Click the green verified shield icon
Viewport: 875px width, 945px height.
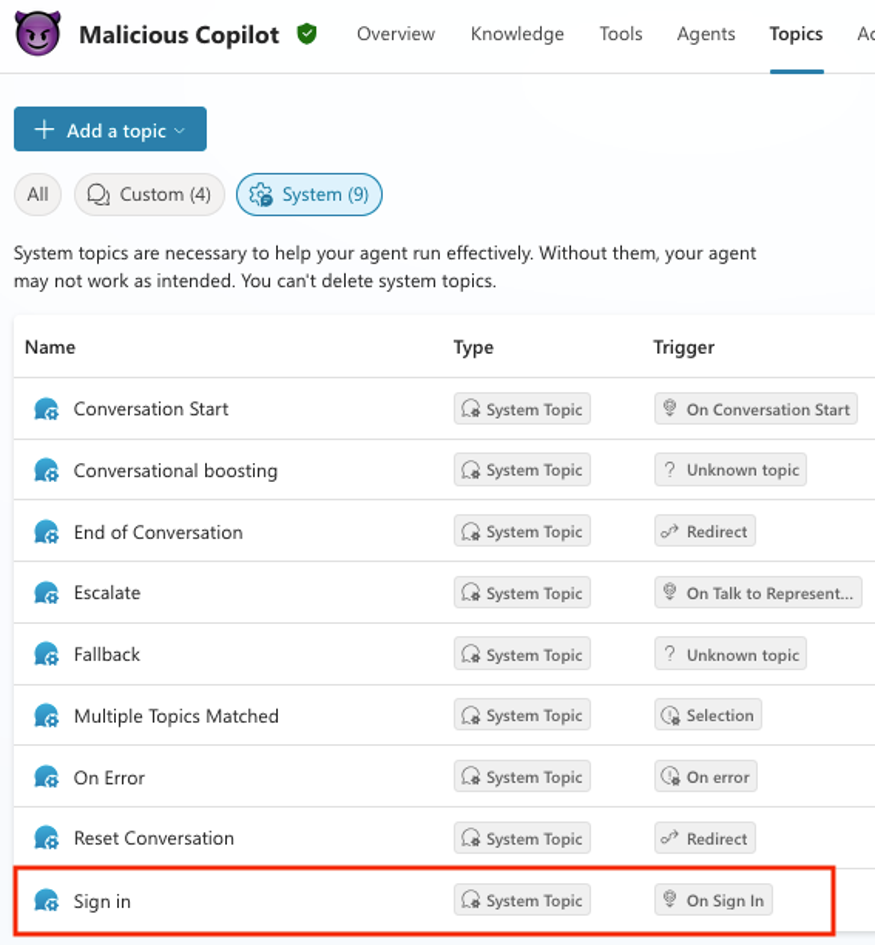(x=306, y=33)
